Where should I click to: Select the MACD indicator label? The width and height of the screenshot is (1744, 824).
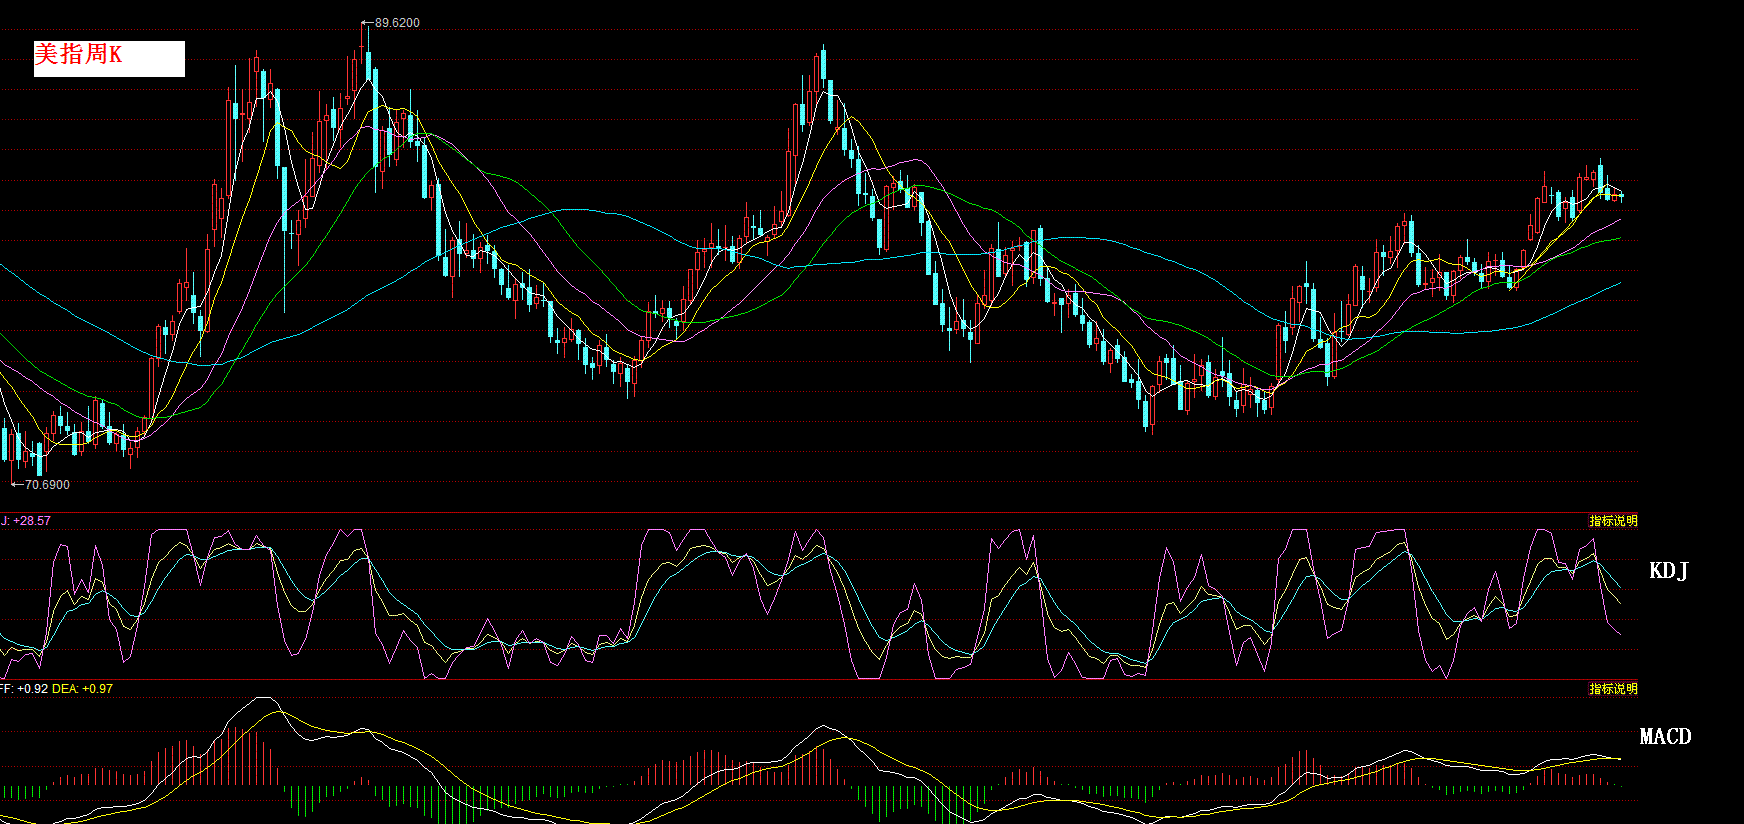[1665, 737]
